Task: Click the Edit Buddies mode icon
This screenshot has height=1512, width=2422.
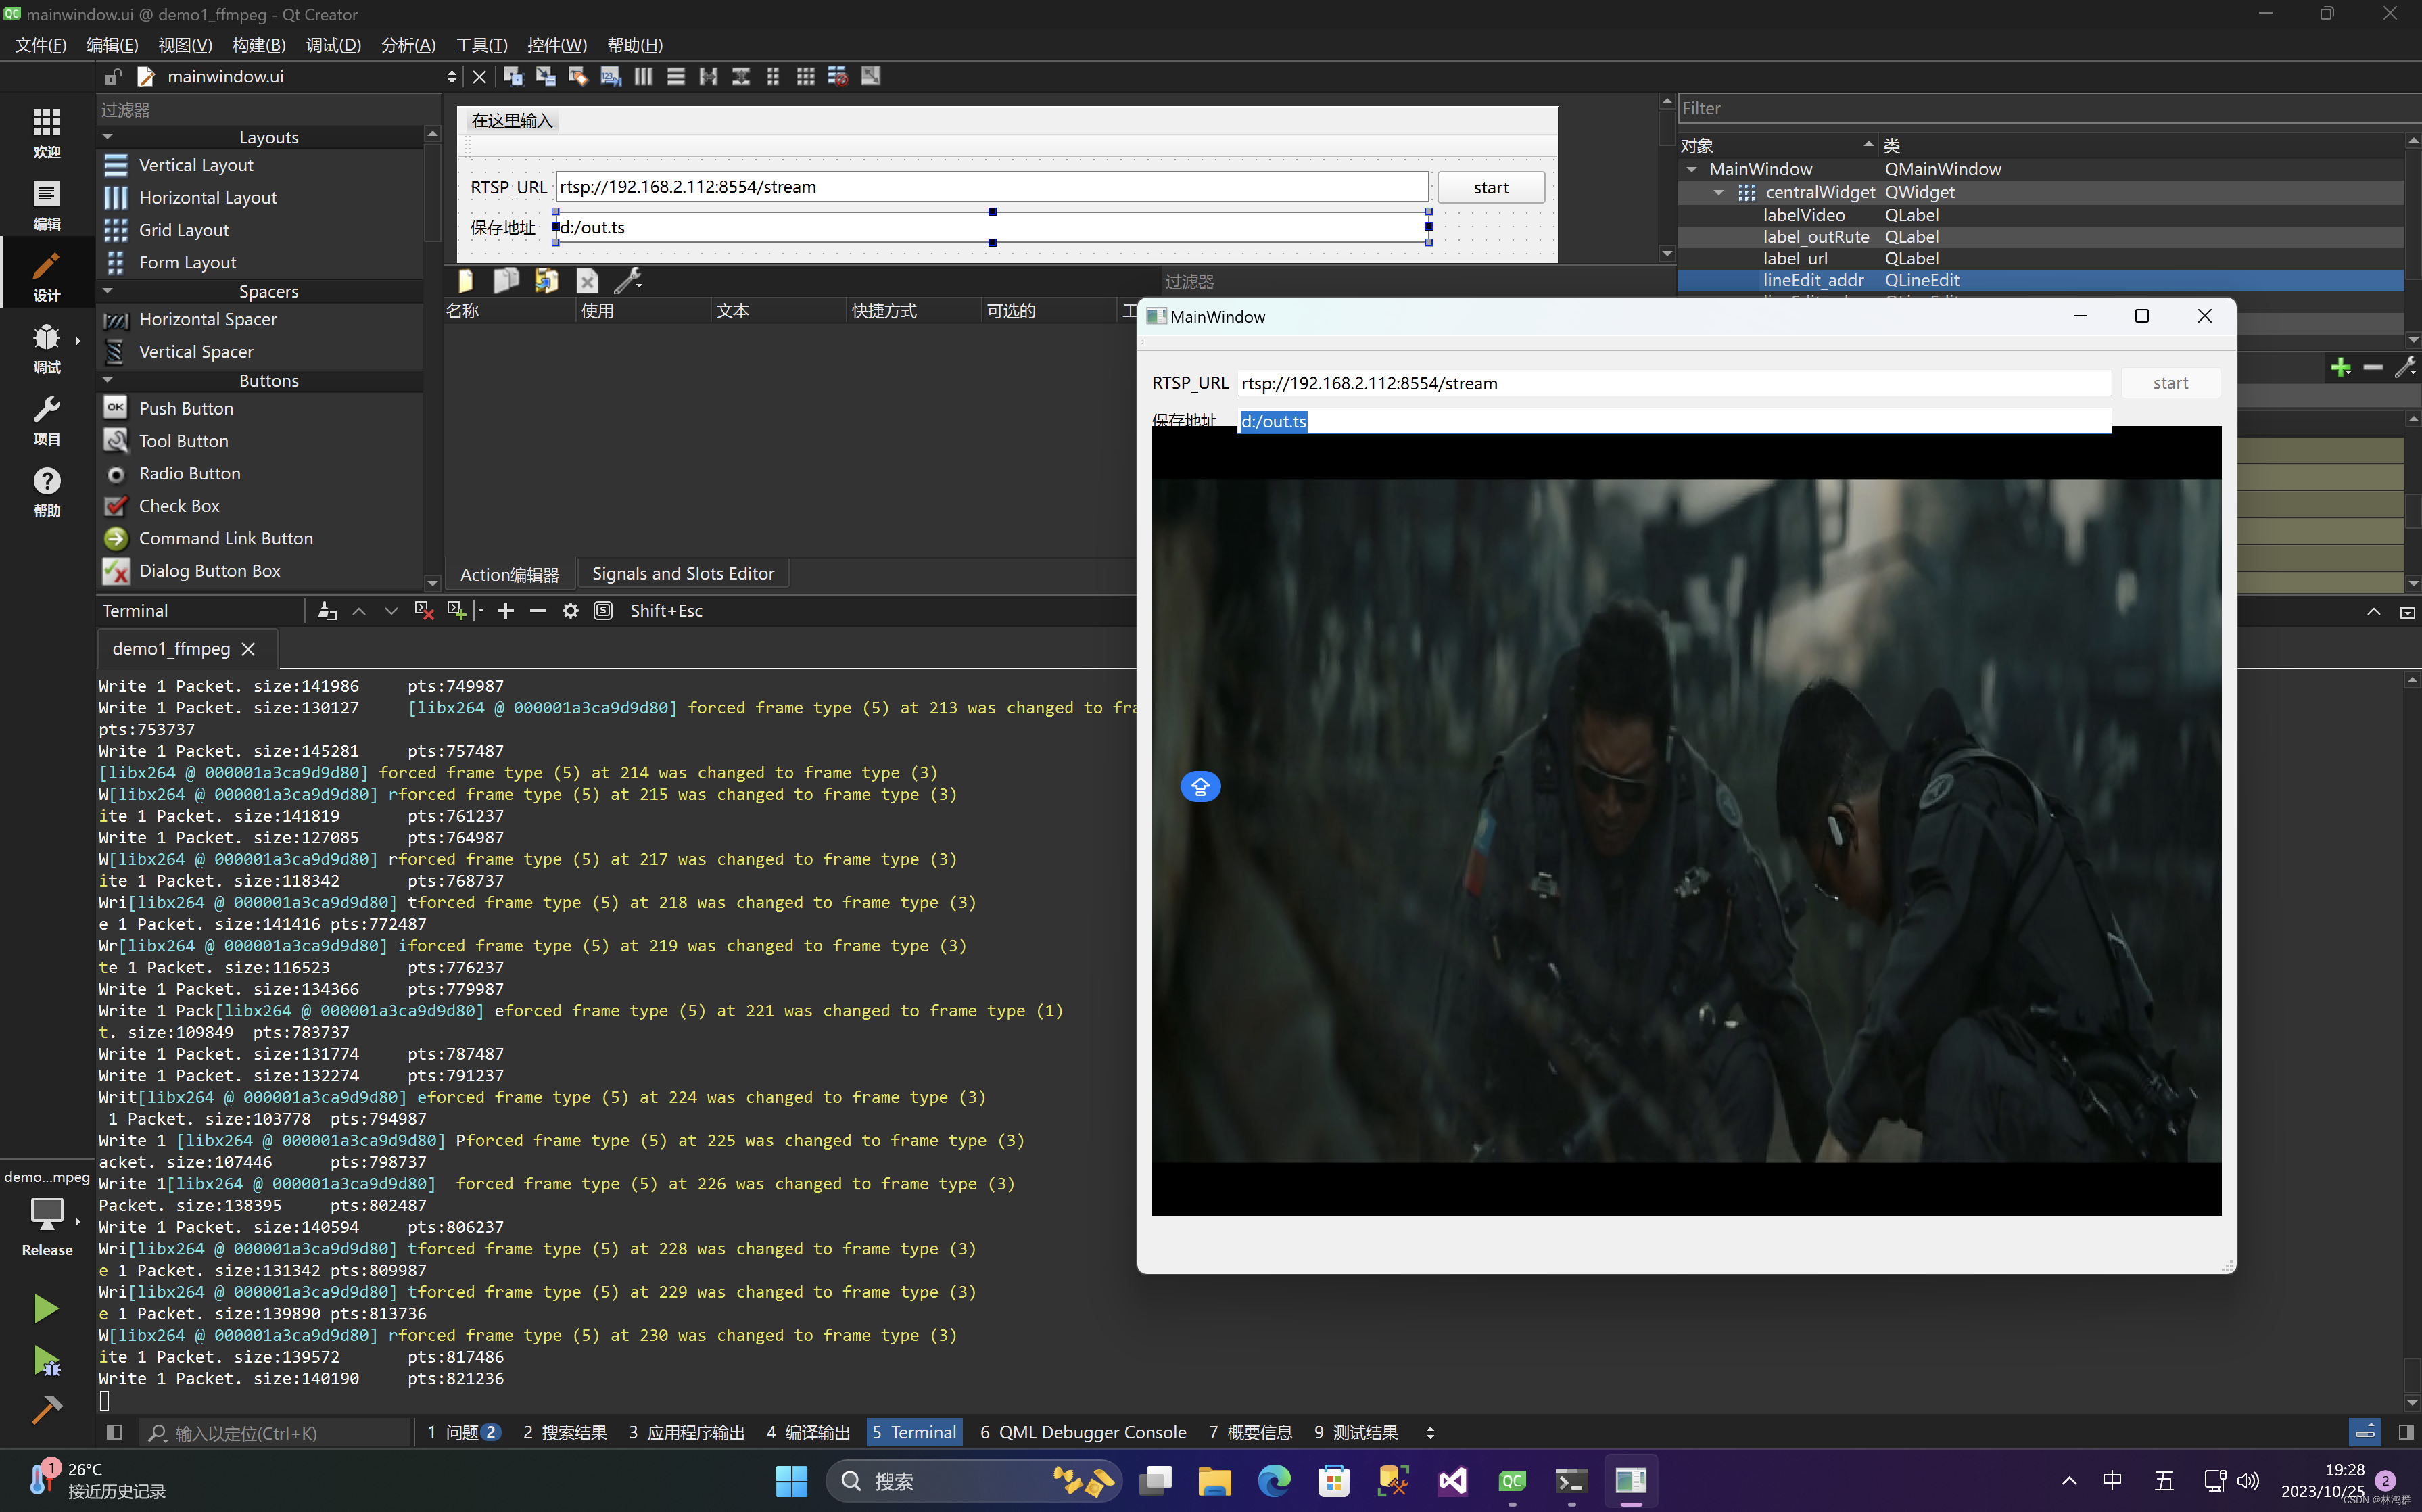Action: pyautogui.click(x=578, y=76)
